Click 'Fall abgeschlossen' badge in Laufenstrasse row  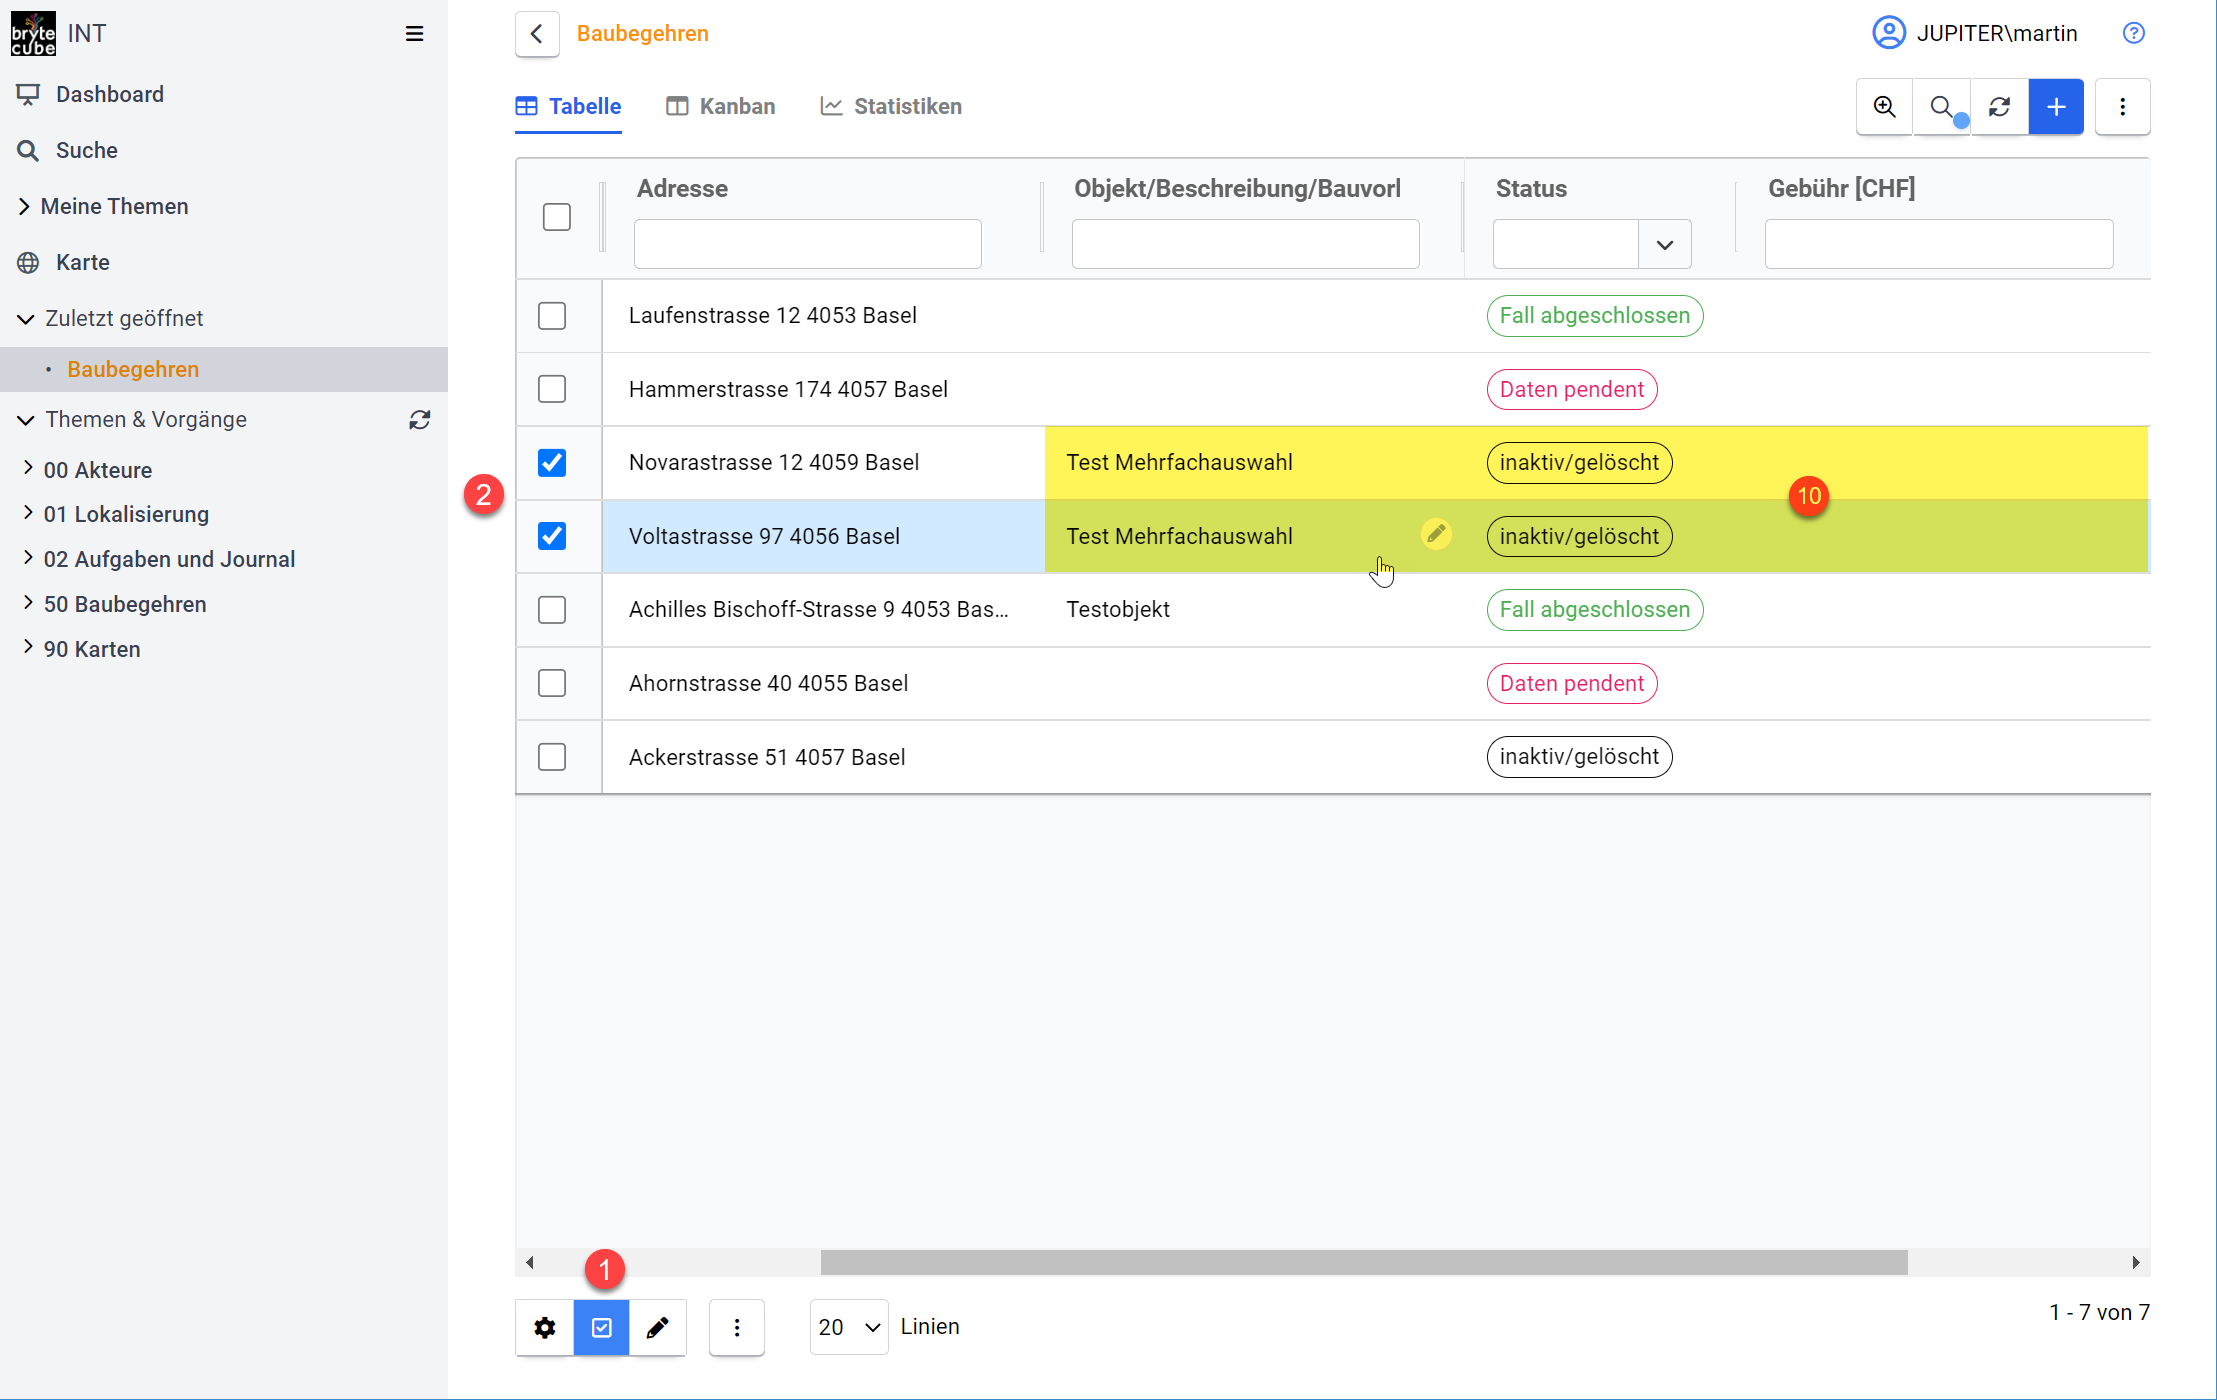tap(1594, 316)
